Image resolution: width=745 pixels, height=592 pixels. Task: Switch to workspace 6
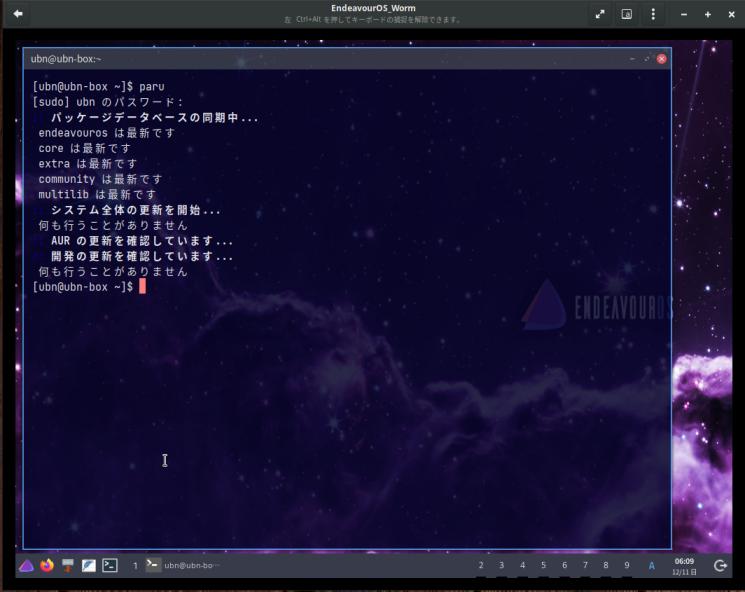click(x=564, y=565)
